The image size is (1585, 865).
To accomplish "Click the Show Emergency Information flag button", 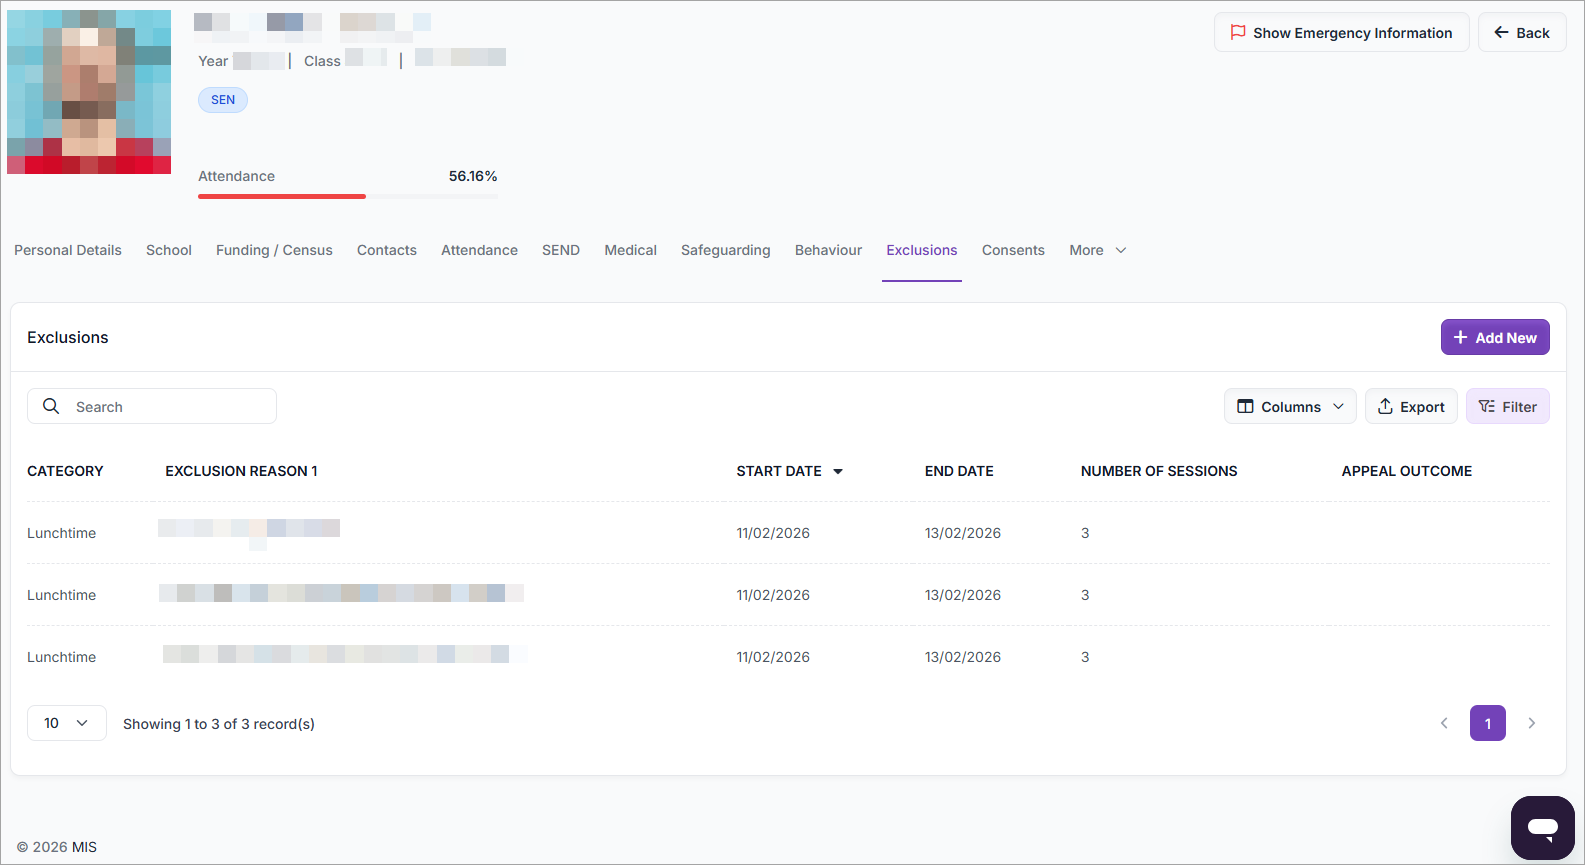I will [1341, 33].
